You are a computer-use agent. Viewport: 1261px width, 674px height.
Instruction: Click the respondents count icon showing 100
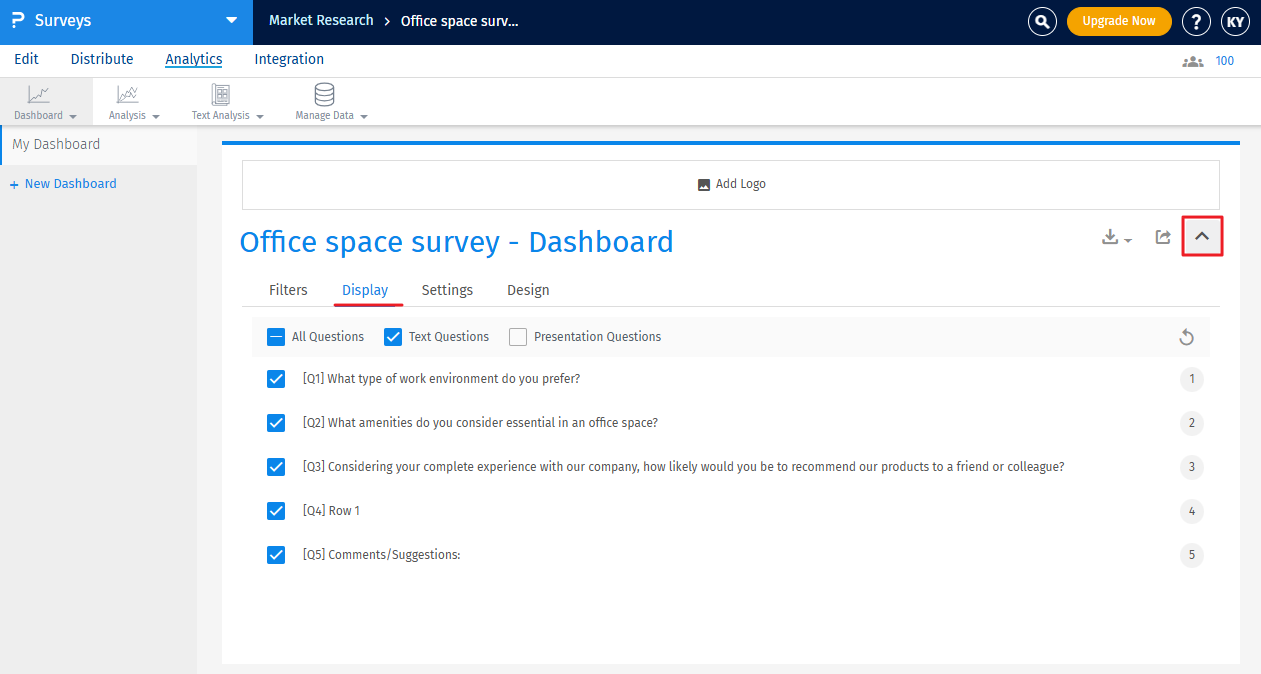[1192, 60]
